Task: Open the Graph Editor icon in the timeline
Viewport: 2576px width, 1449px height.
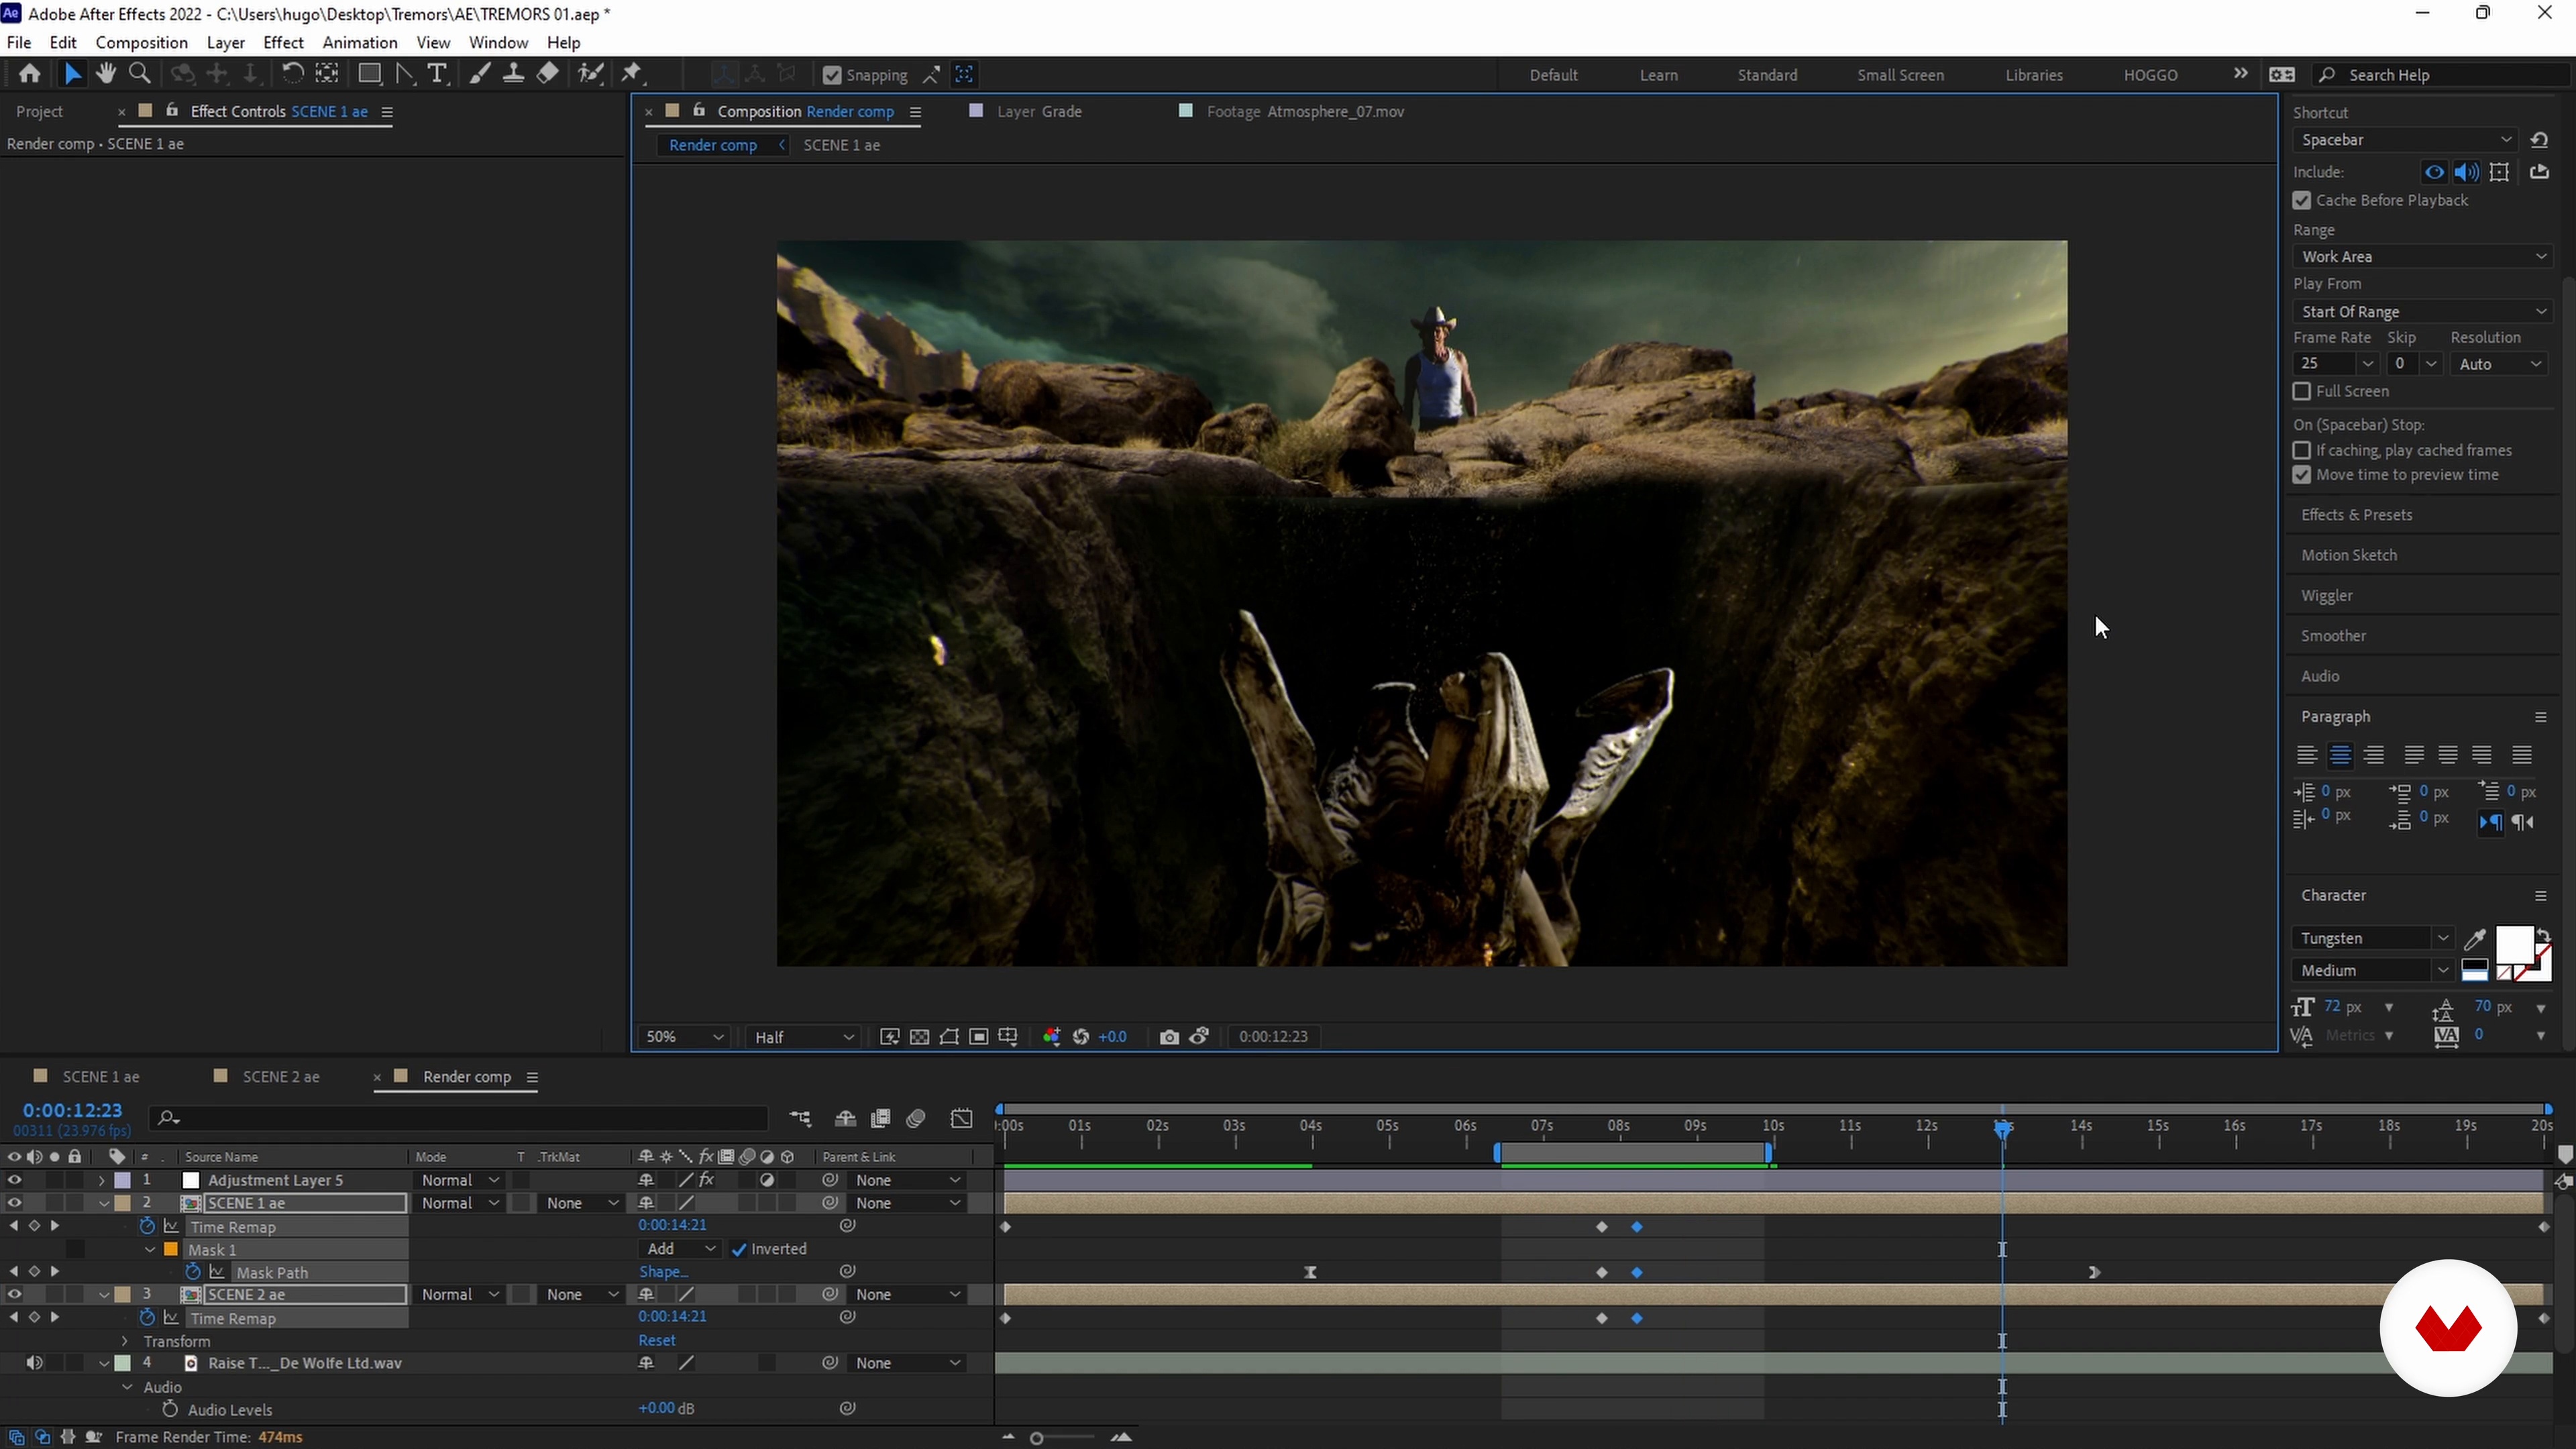Action: point(961,1119)
